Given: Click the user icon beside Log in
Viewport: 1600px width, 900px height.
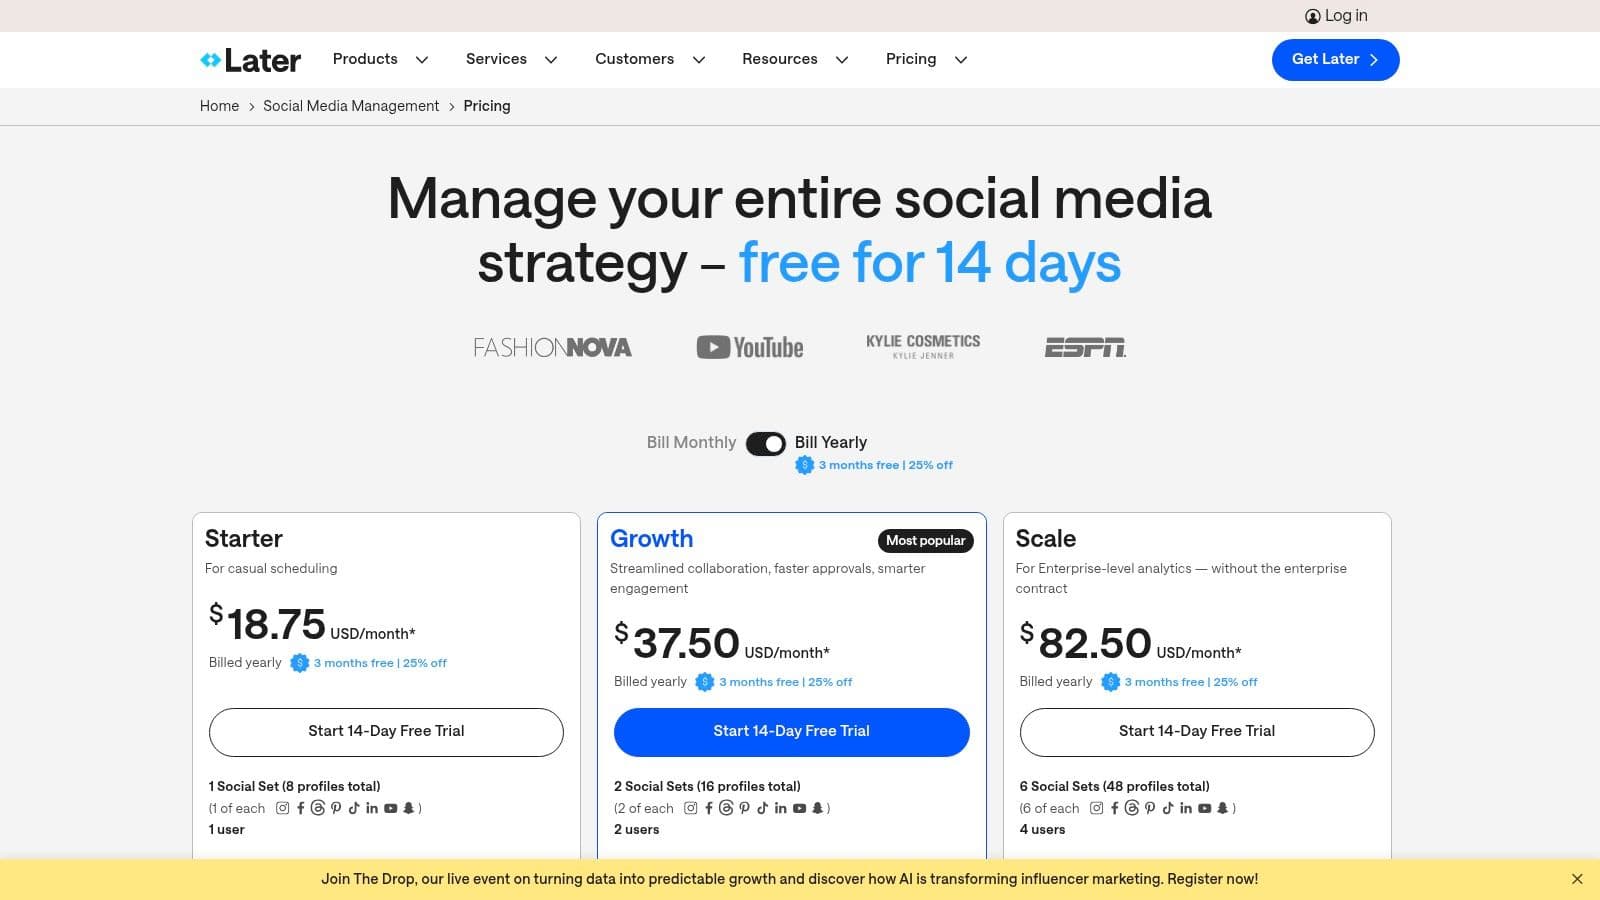Looking at the screenshot, I should (1312, 16).
